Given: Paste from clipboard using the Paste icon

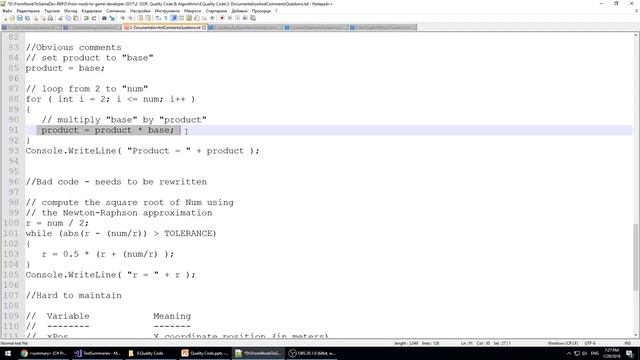Looking at the screenshot, I should click(x=76, y=18).
